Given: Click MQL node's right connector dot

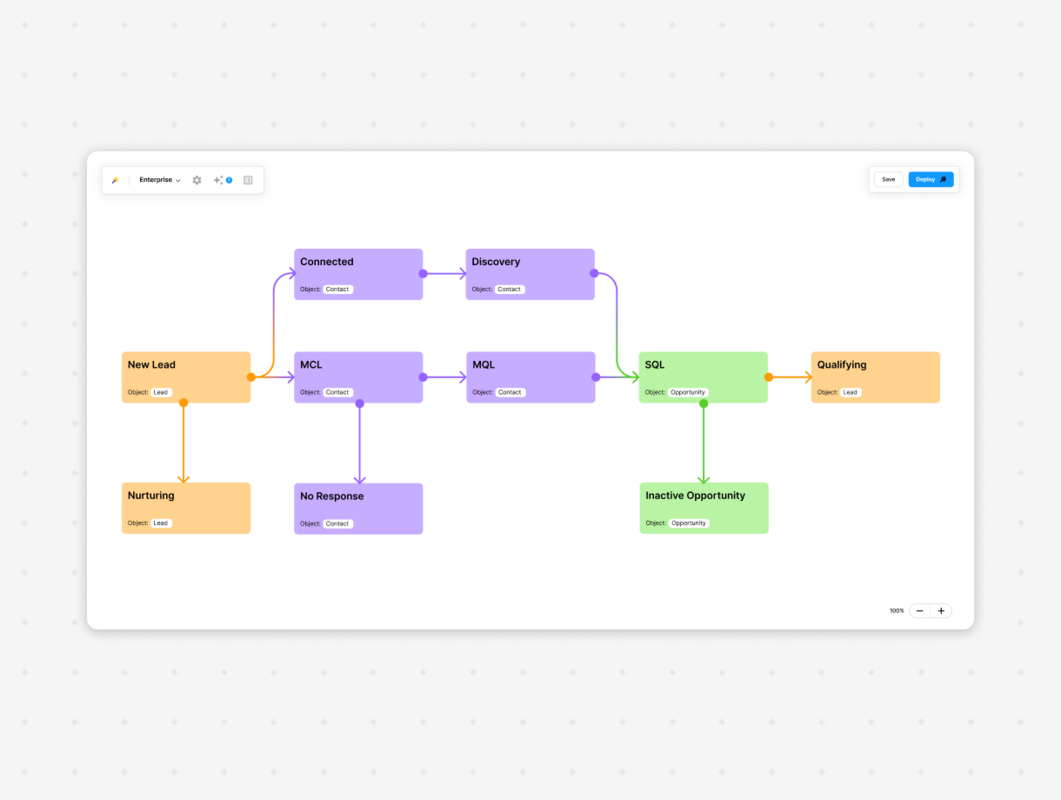Looking at the screenshot, I should point(596,377).
